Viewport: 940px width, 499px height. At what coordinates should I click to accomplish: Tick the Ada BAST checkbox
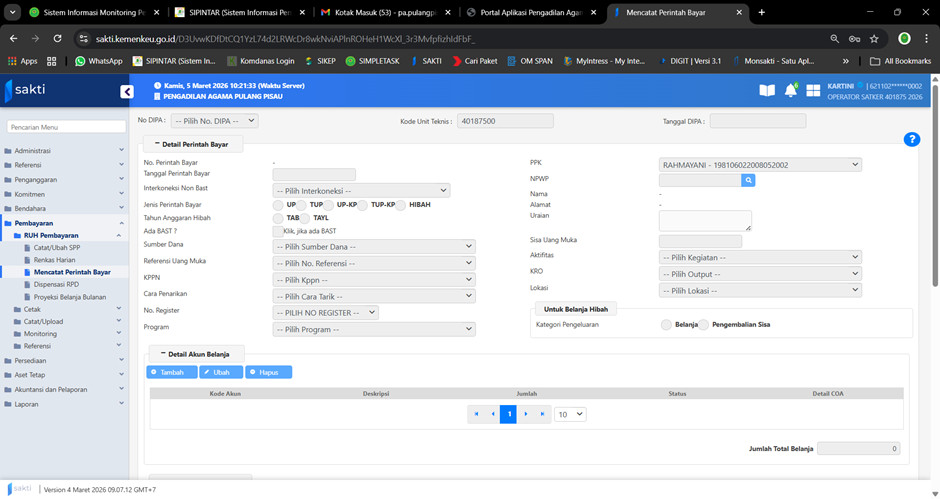[278, 231]
